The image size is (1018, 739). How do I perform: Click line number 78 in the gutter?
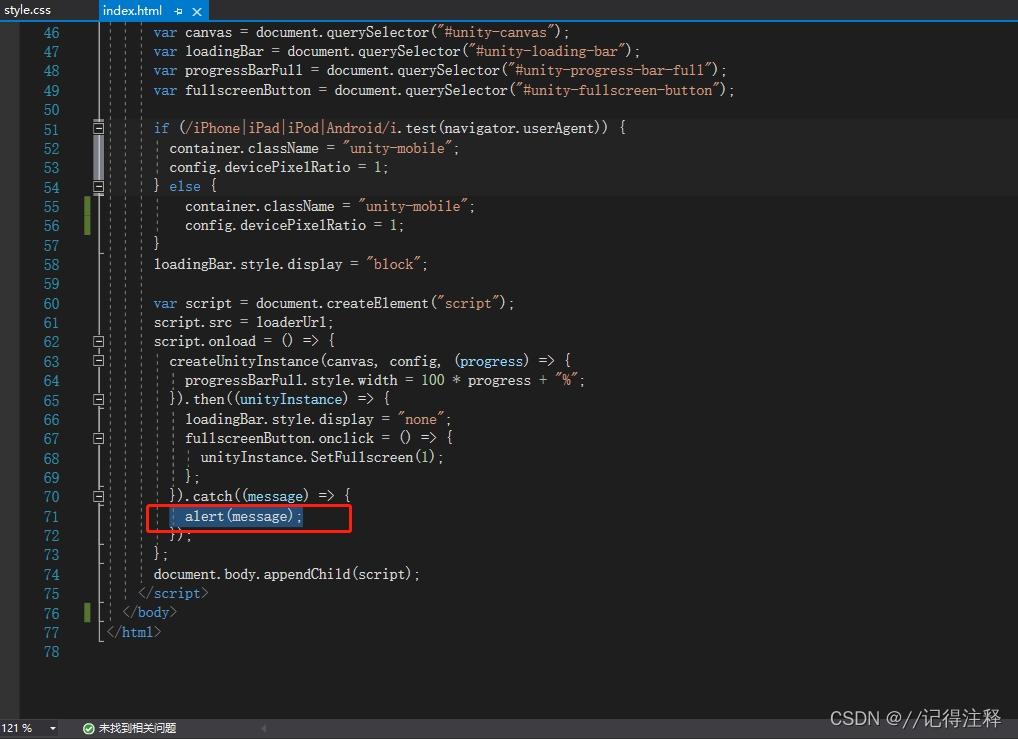coord(51,651)
